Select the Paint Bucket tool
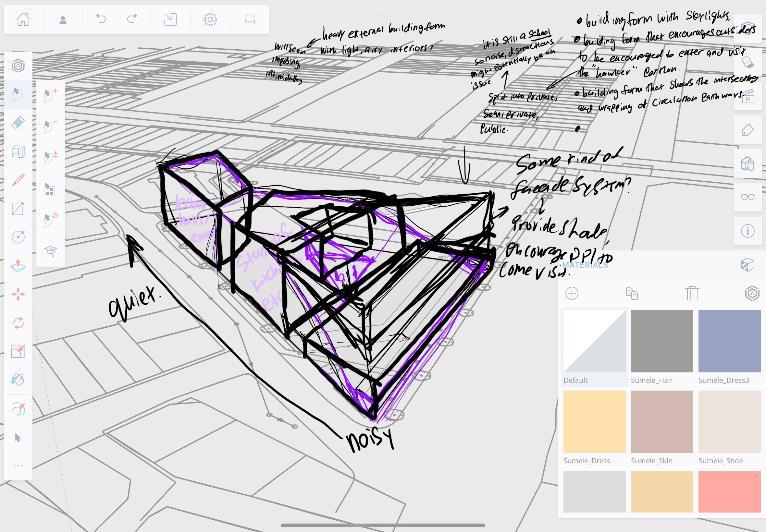 pos(18,380)
